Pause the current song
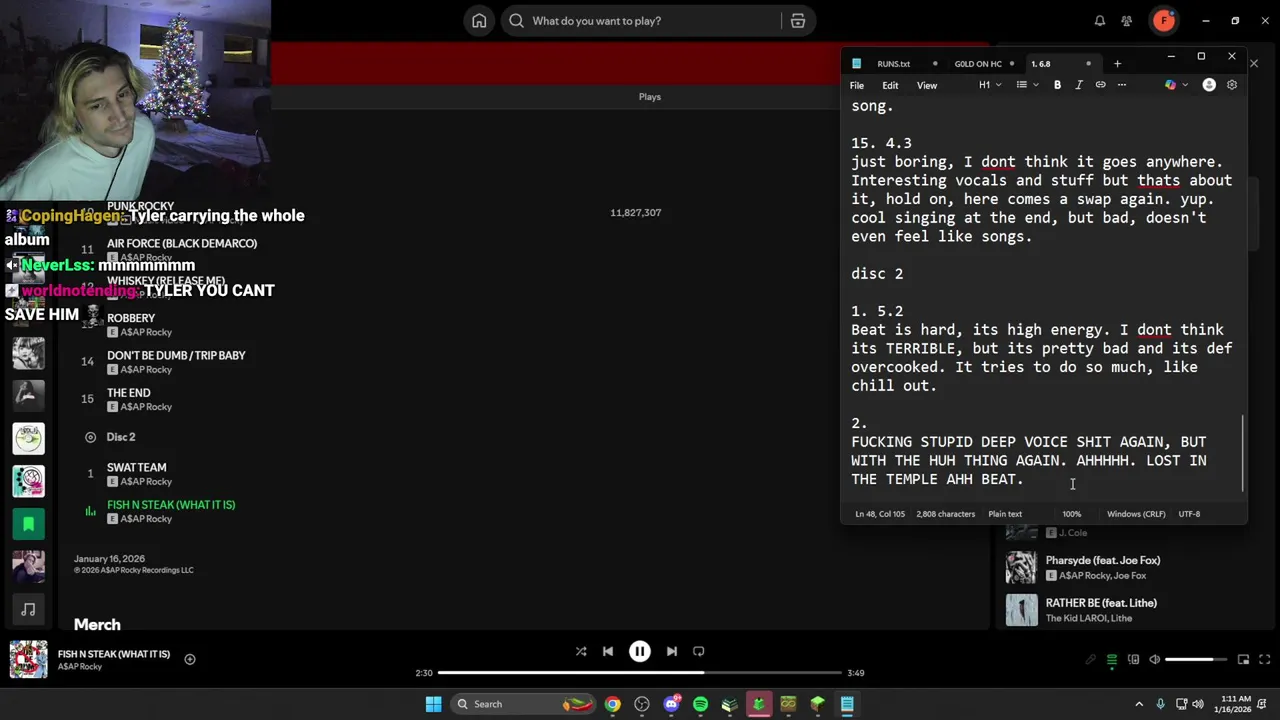 click(x=640, y=651)
